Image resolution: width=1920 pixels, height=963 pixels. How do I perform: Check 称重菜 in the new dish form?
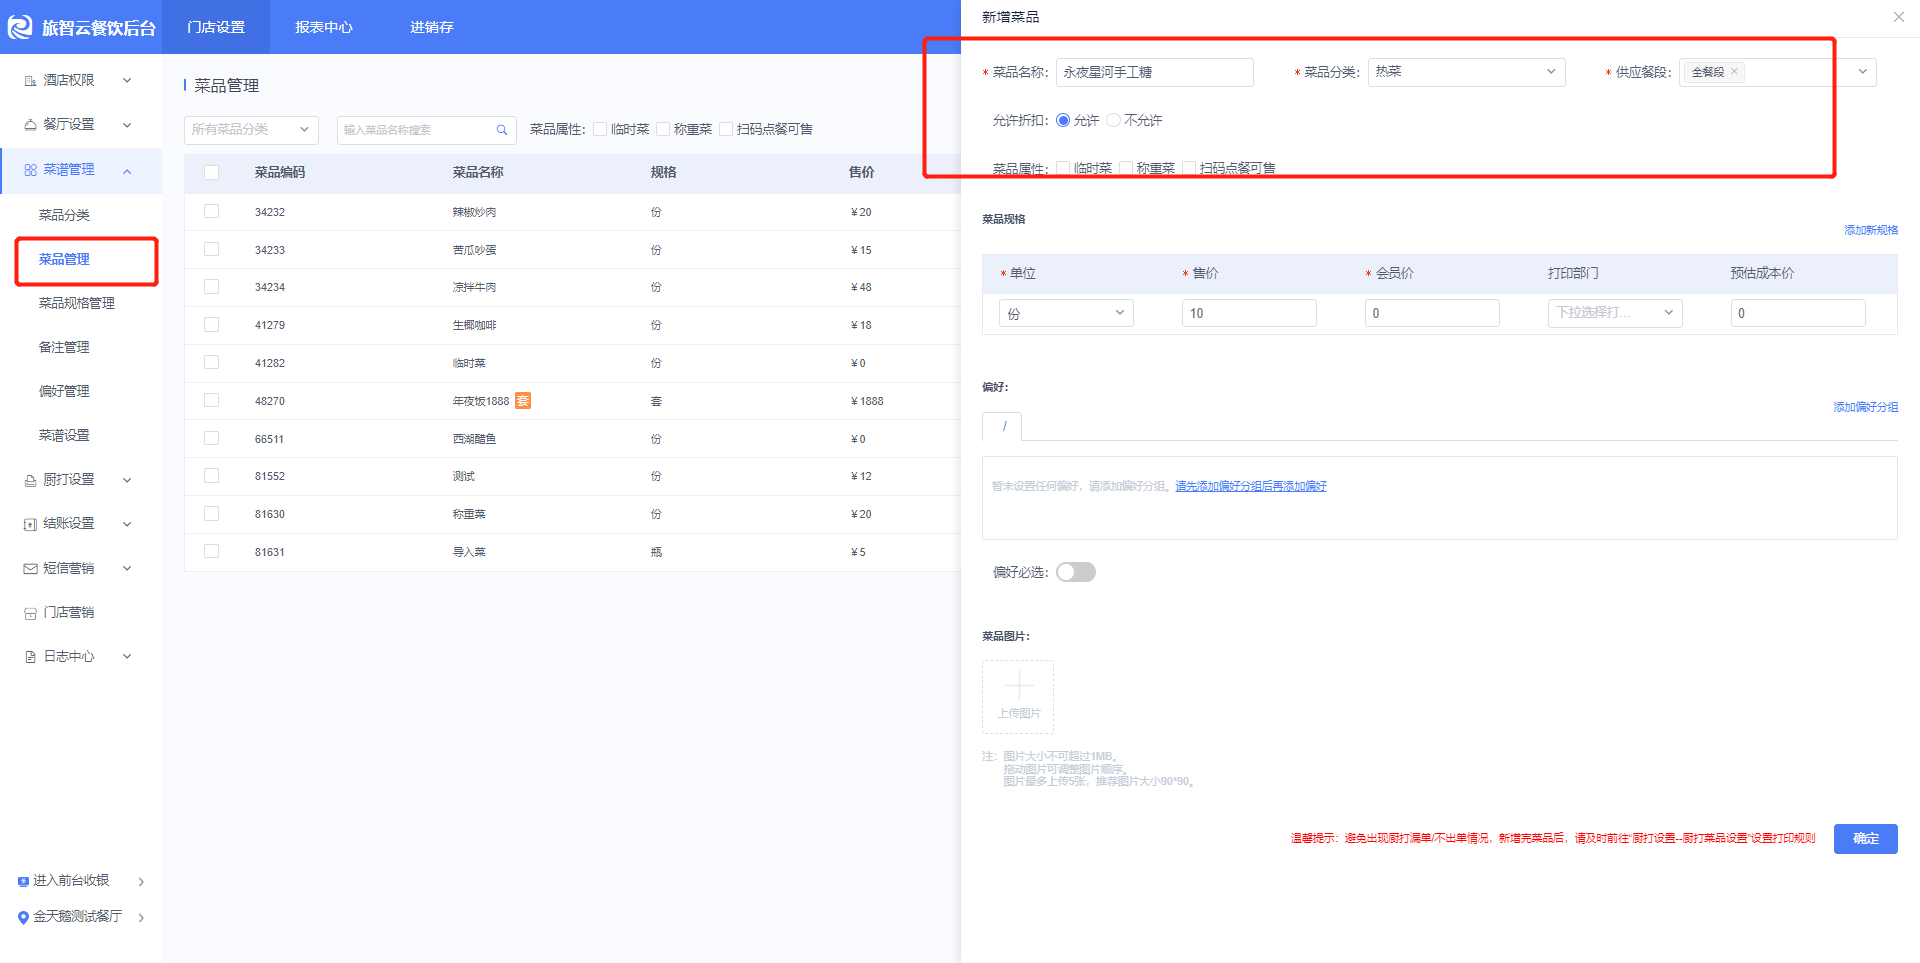point(1126,168)
